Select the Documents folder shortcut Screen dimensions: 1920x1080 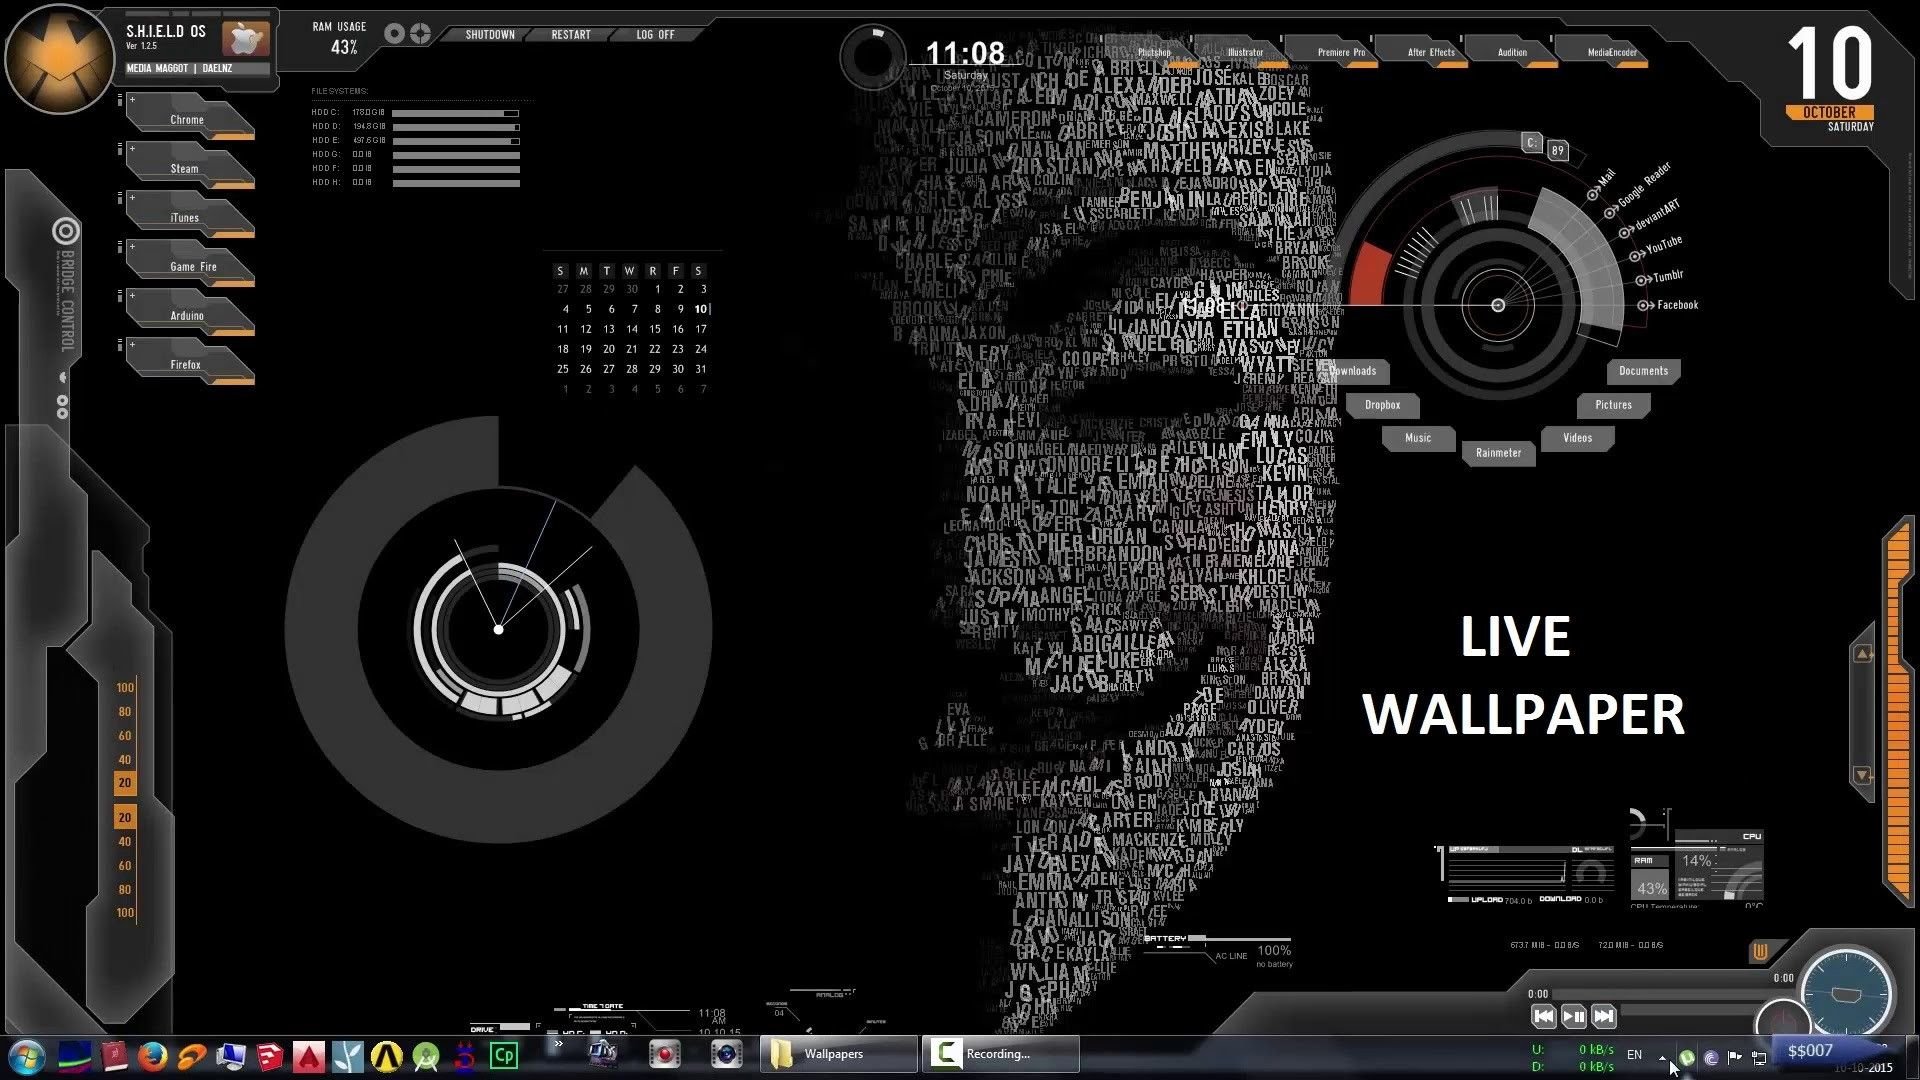[1644, 371]
